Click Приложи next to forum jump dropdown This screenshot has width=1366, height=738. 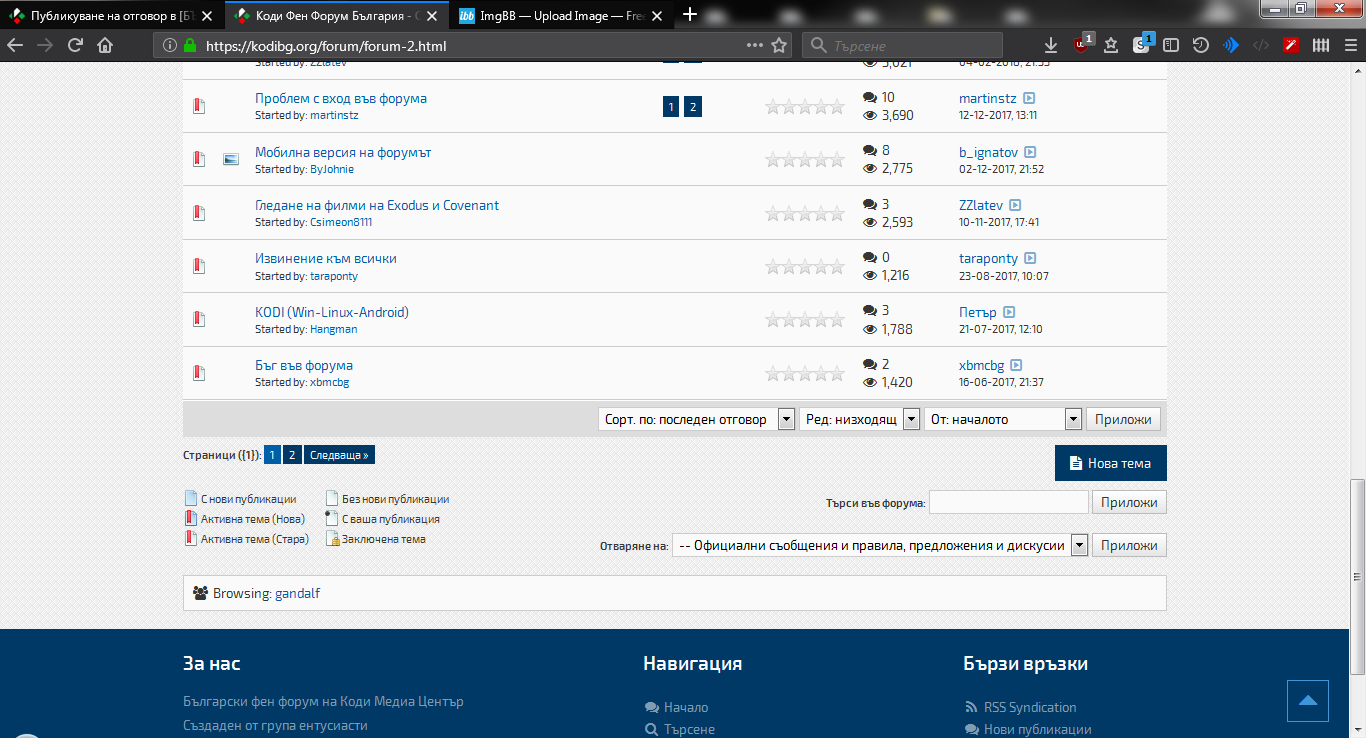click(x=1129, y=545)
